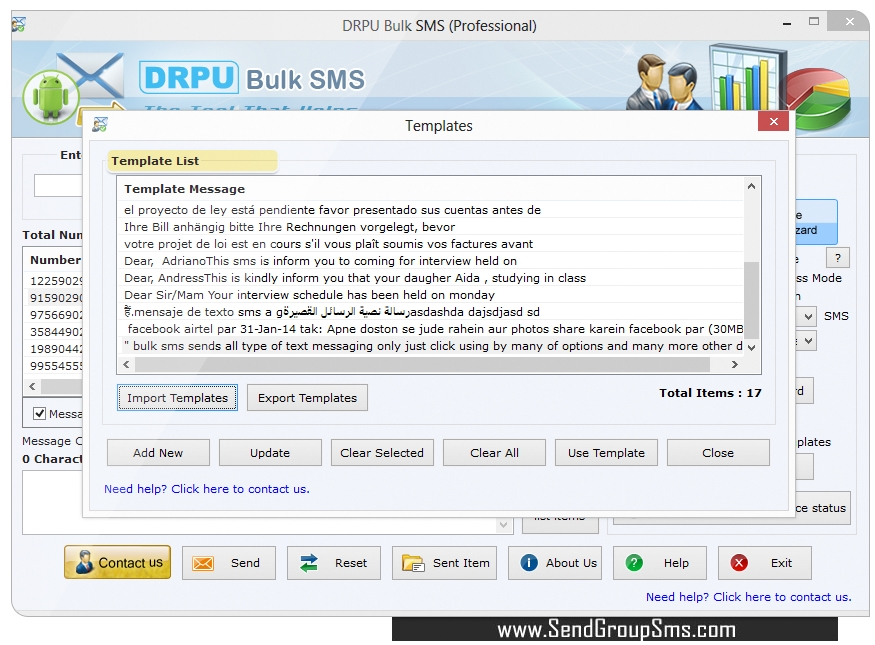Select the 'bulk sms sends all type' template
875x645 pixels.
(430, 346)
